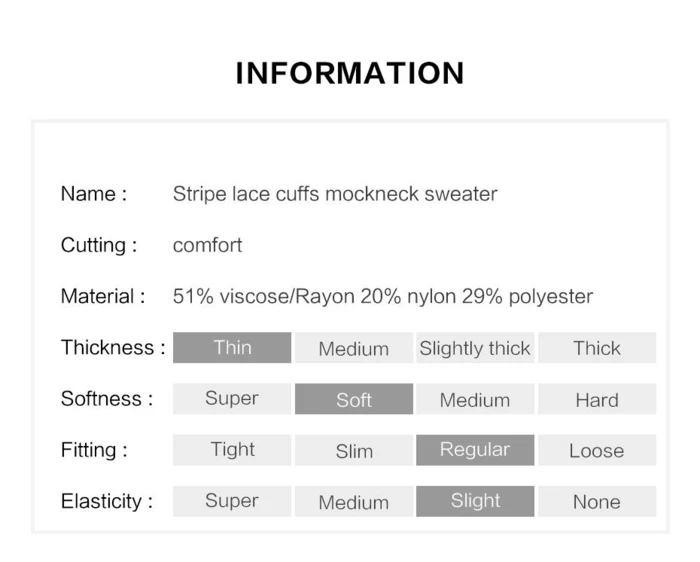Pick Medium in the Softness row
This screenshot has width=700, height=562.
pos(475,399)
